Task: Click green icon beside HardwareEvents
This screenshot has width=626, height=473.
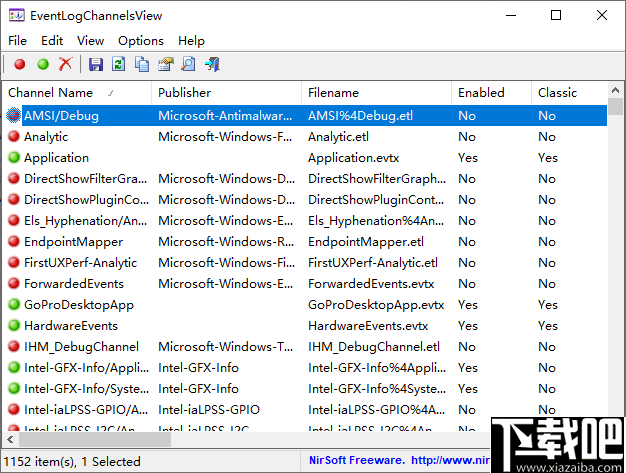Action: [x=14, y=325]
